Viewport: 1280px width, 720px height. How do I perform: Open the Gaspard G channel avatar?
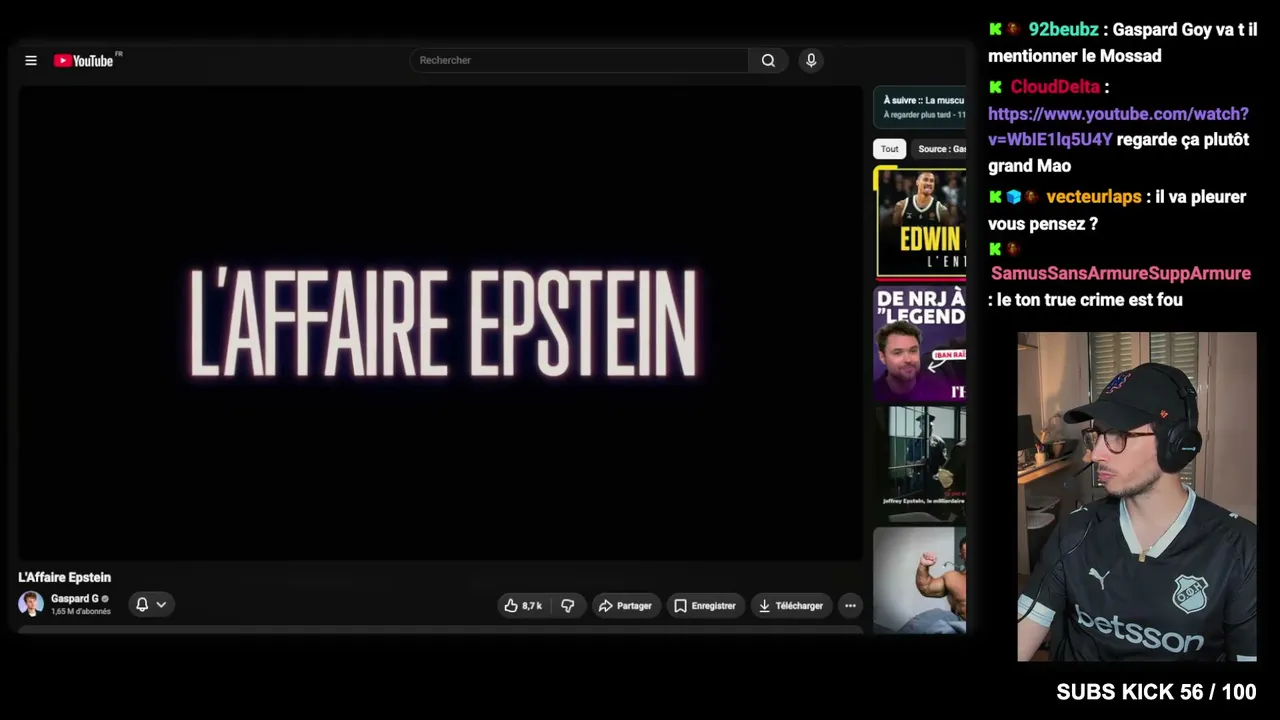click(x=31, y=604)
